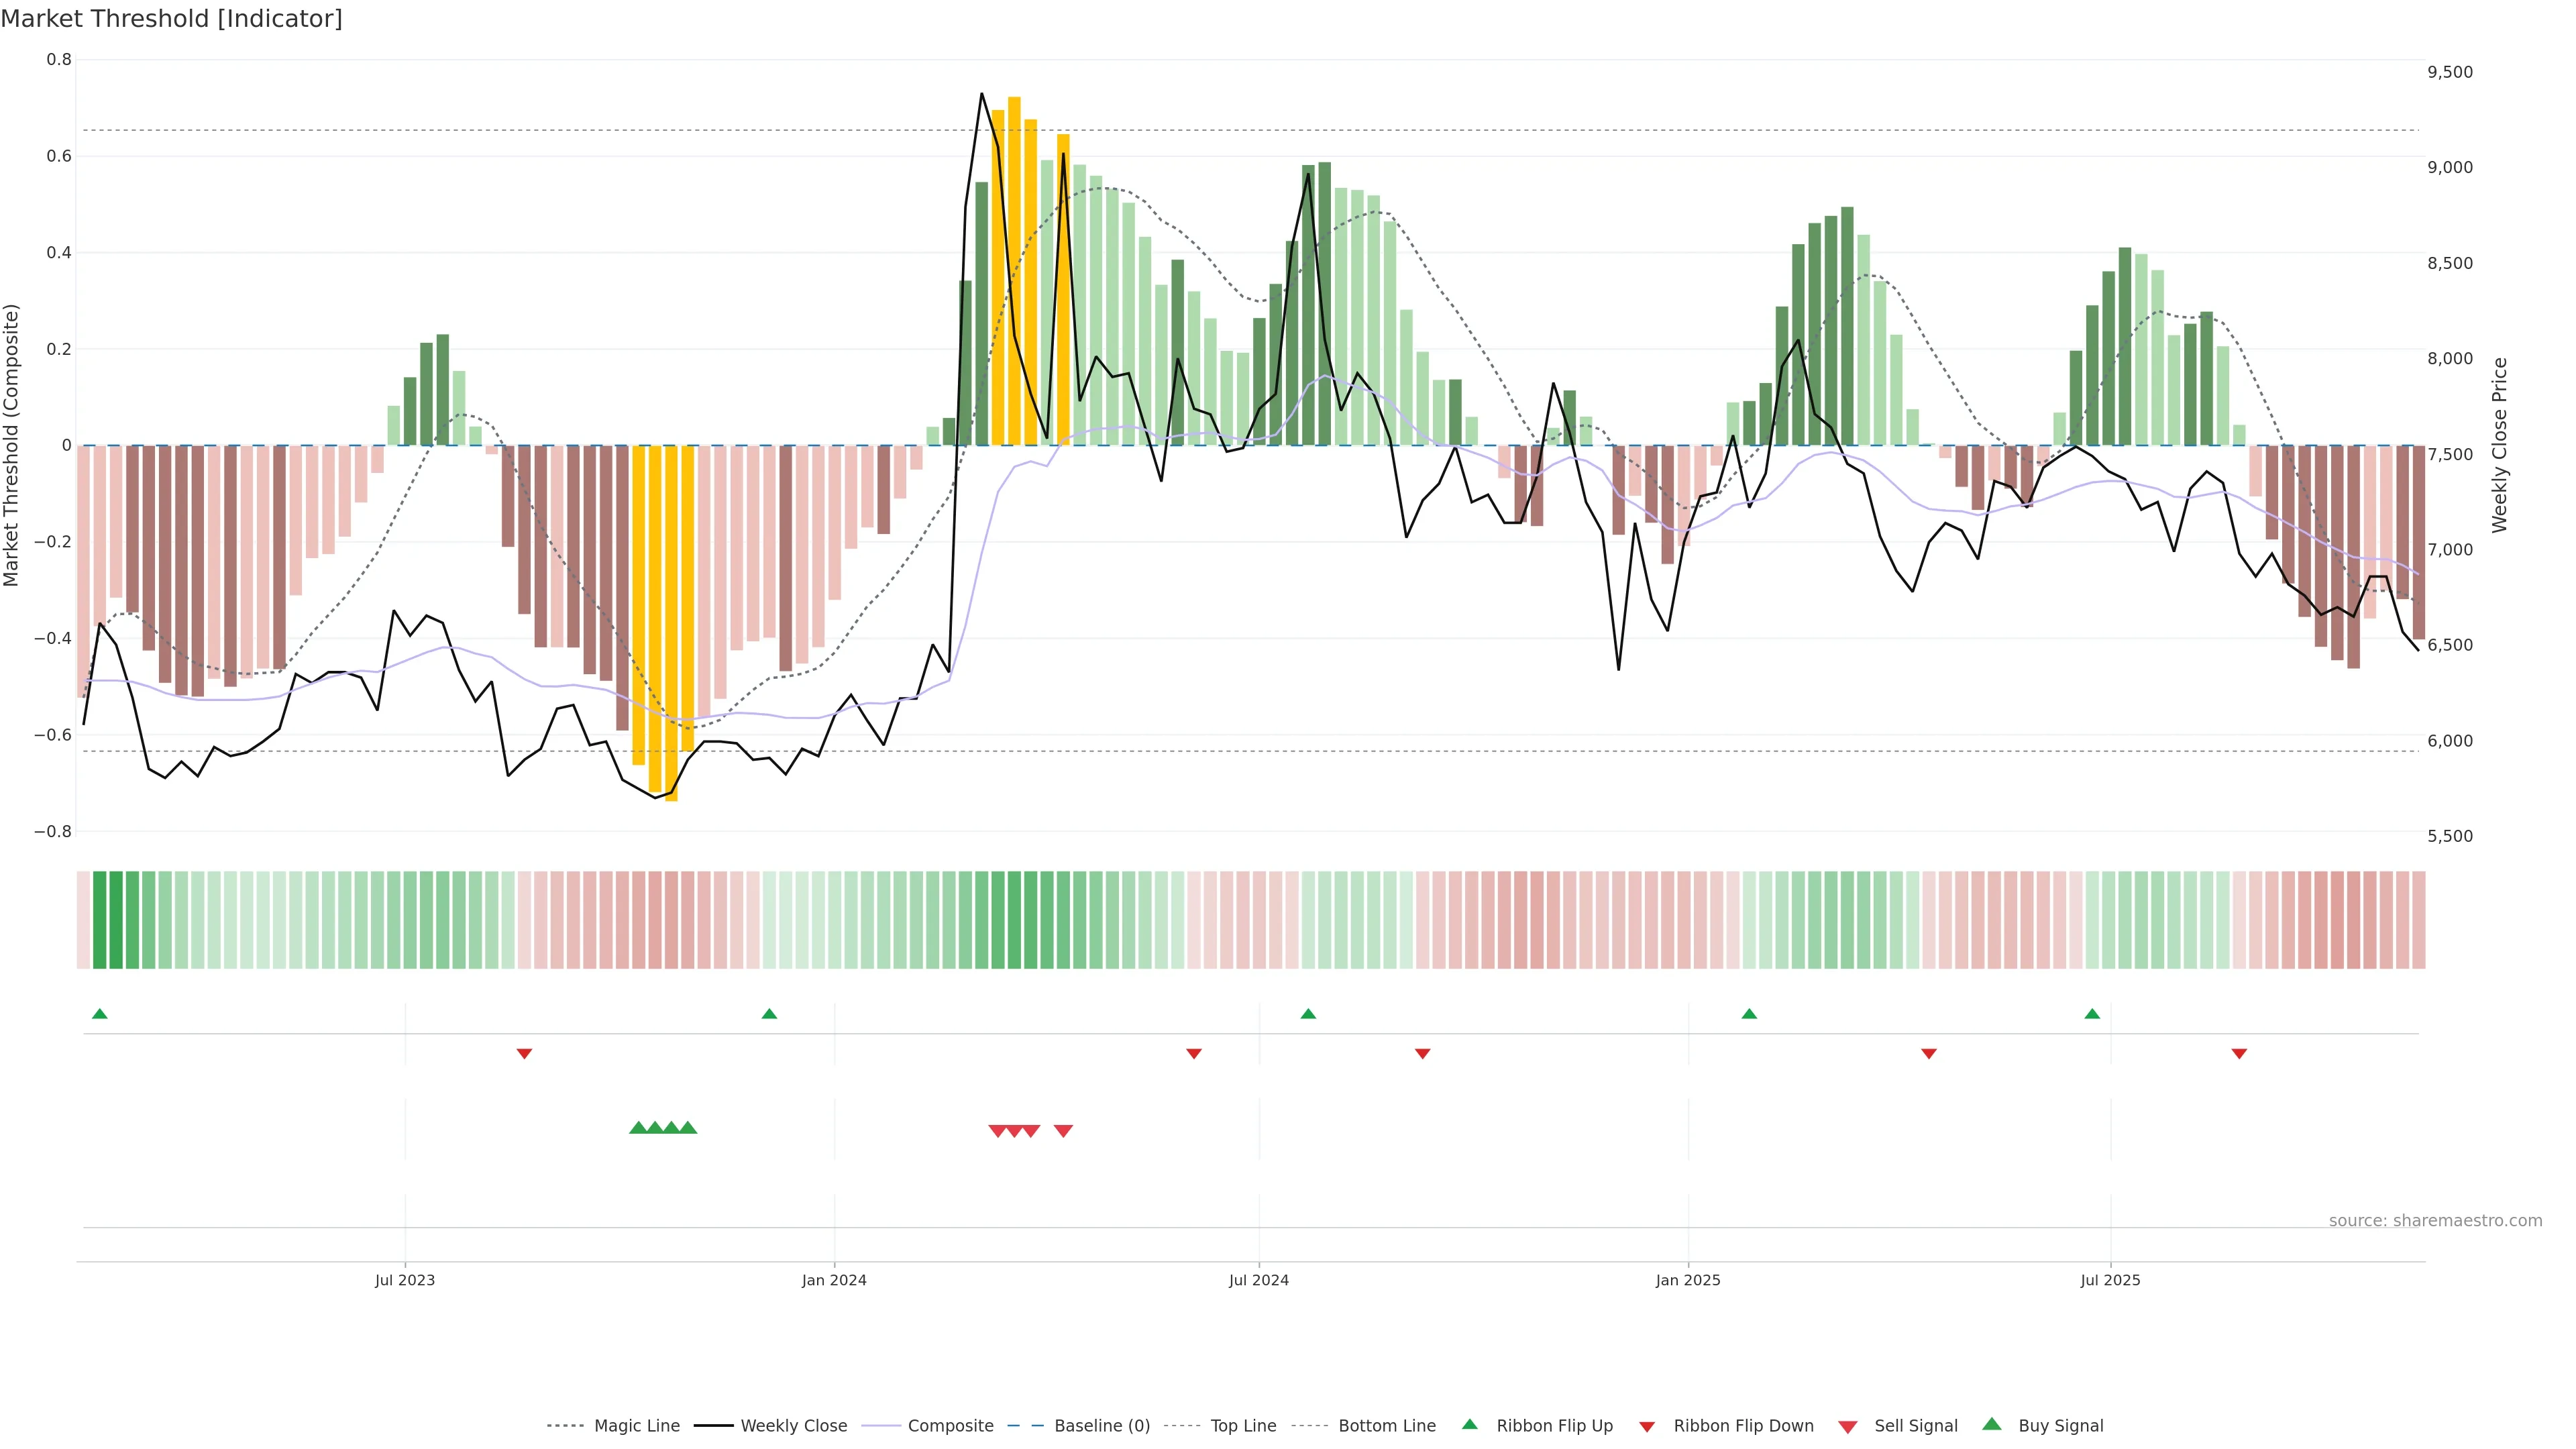
Task: Click the first green Ribbon Flip Up triangle marker
Action: [99, 1014]
